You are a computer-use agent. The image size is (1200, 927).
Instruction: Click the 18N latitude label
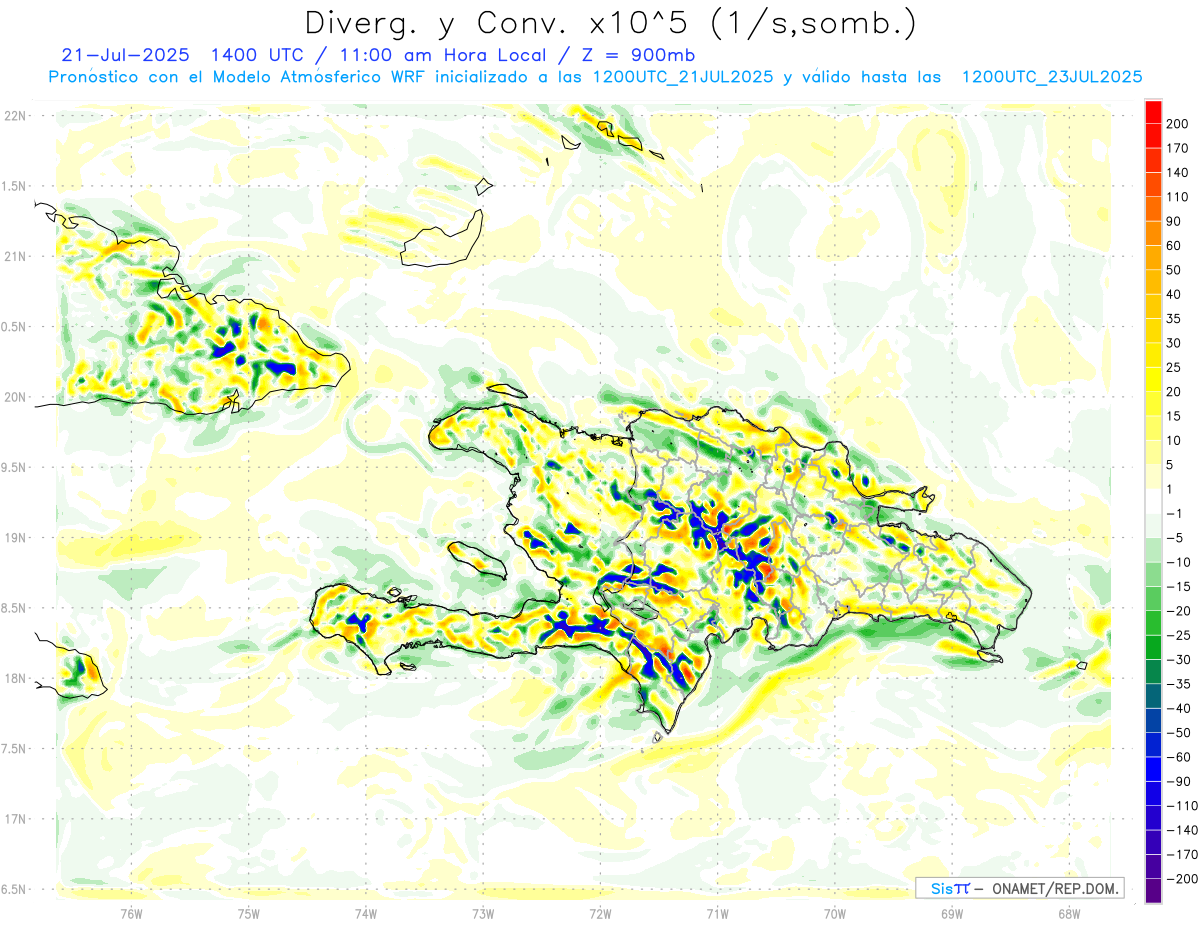pos(14,678)
